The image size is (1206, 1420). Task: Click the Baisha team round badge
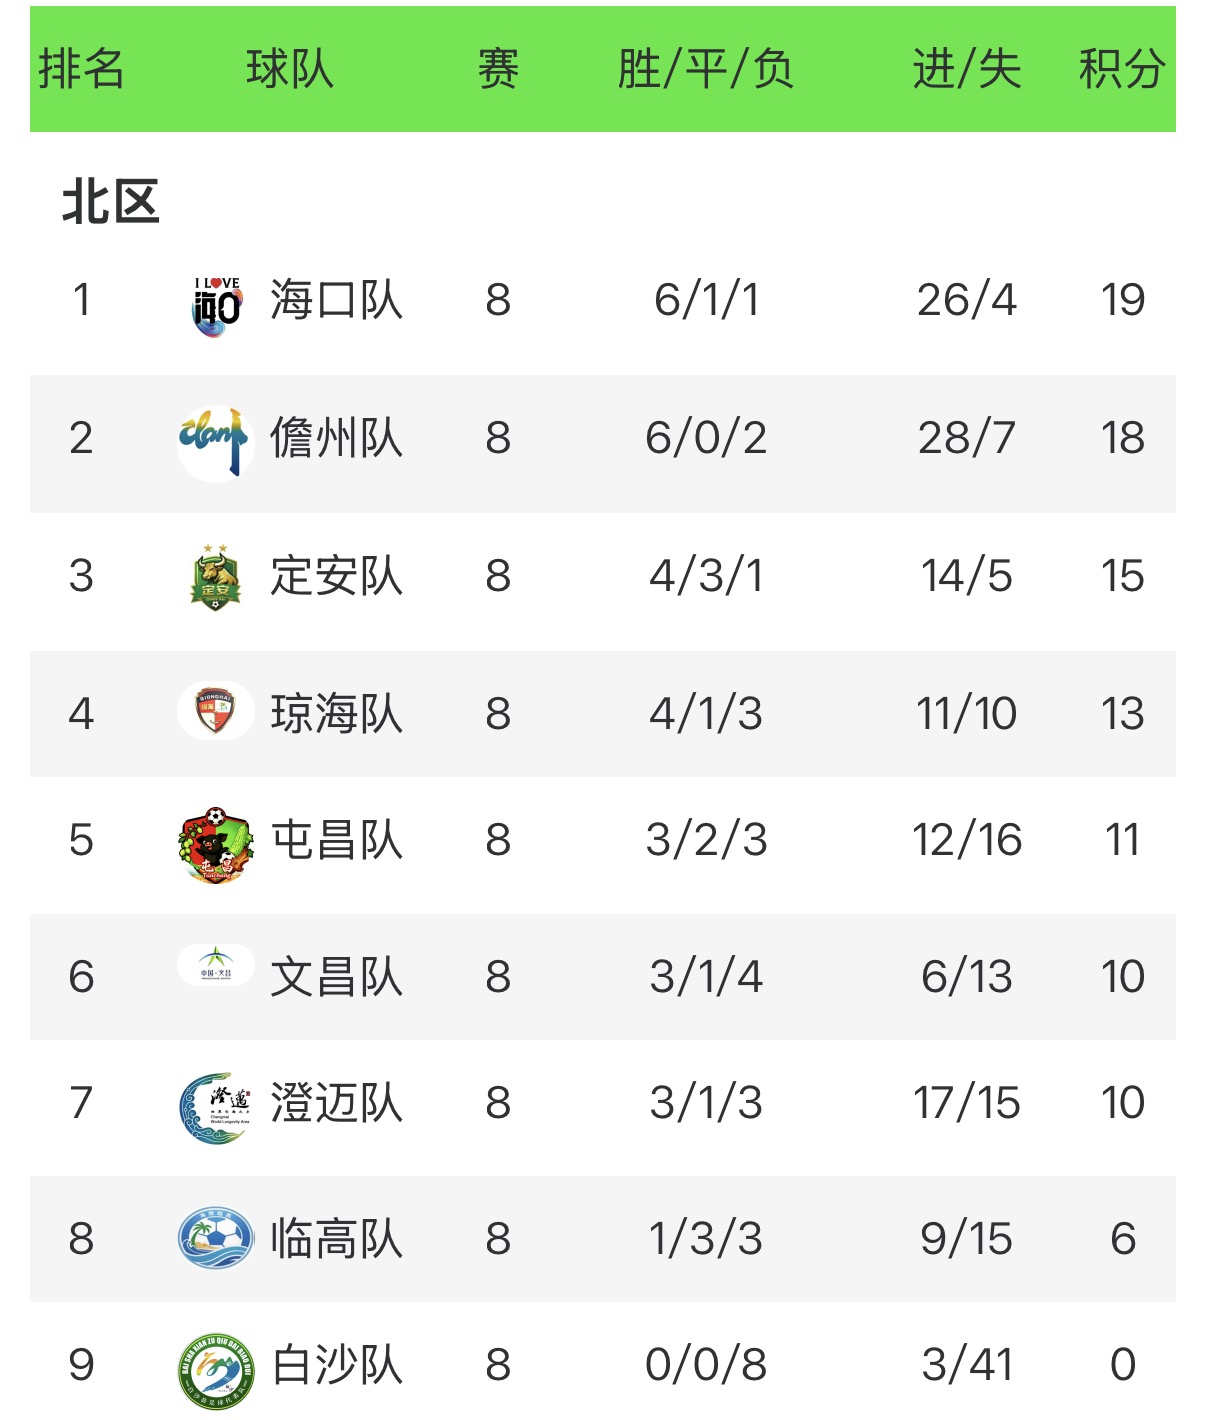[215, 1370]
